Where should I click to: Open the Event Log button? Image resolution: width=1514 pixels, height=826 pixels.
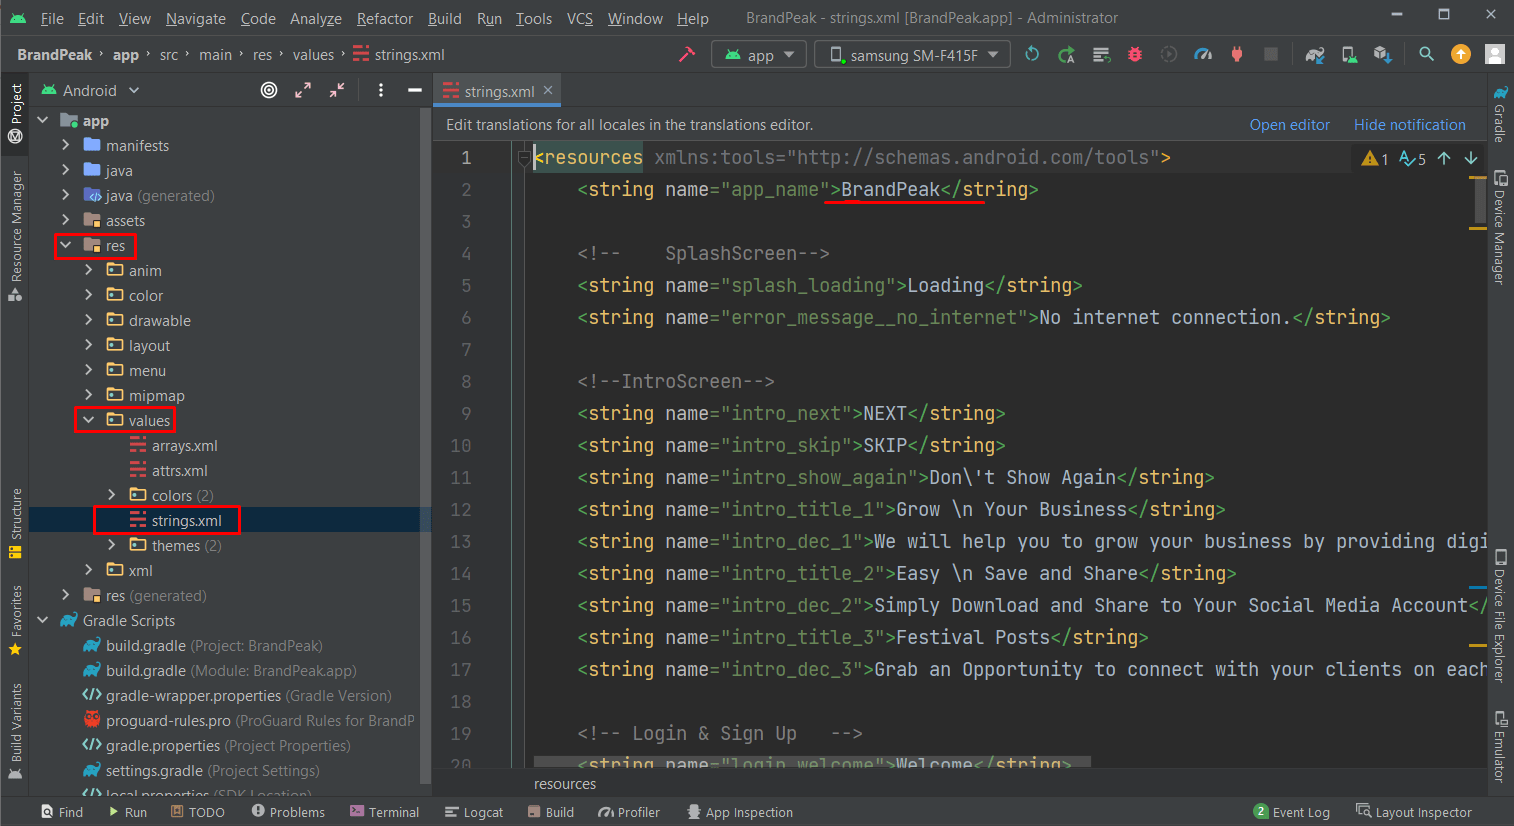tap(1292, 812)
